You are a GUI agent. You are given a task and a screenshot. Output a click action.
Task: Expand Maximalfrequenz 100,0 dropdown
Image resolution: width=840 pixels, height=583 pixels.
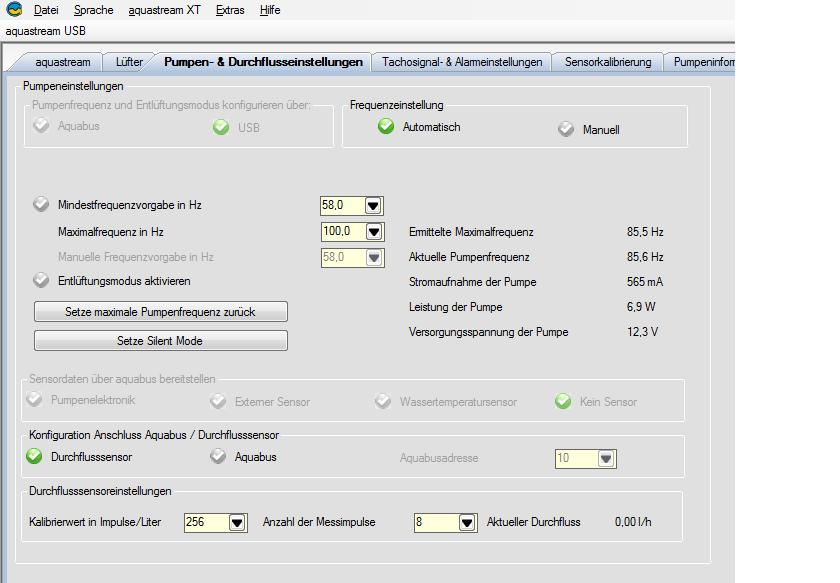click(373, 231)
